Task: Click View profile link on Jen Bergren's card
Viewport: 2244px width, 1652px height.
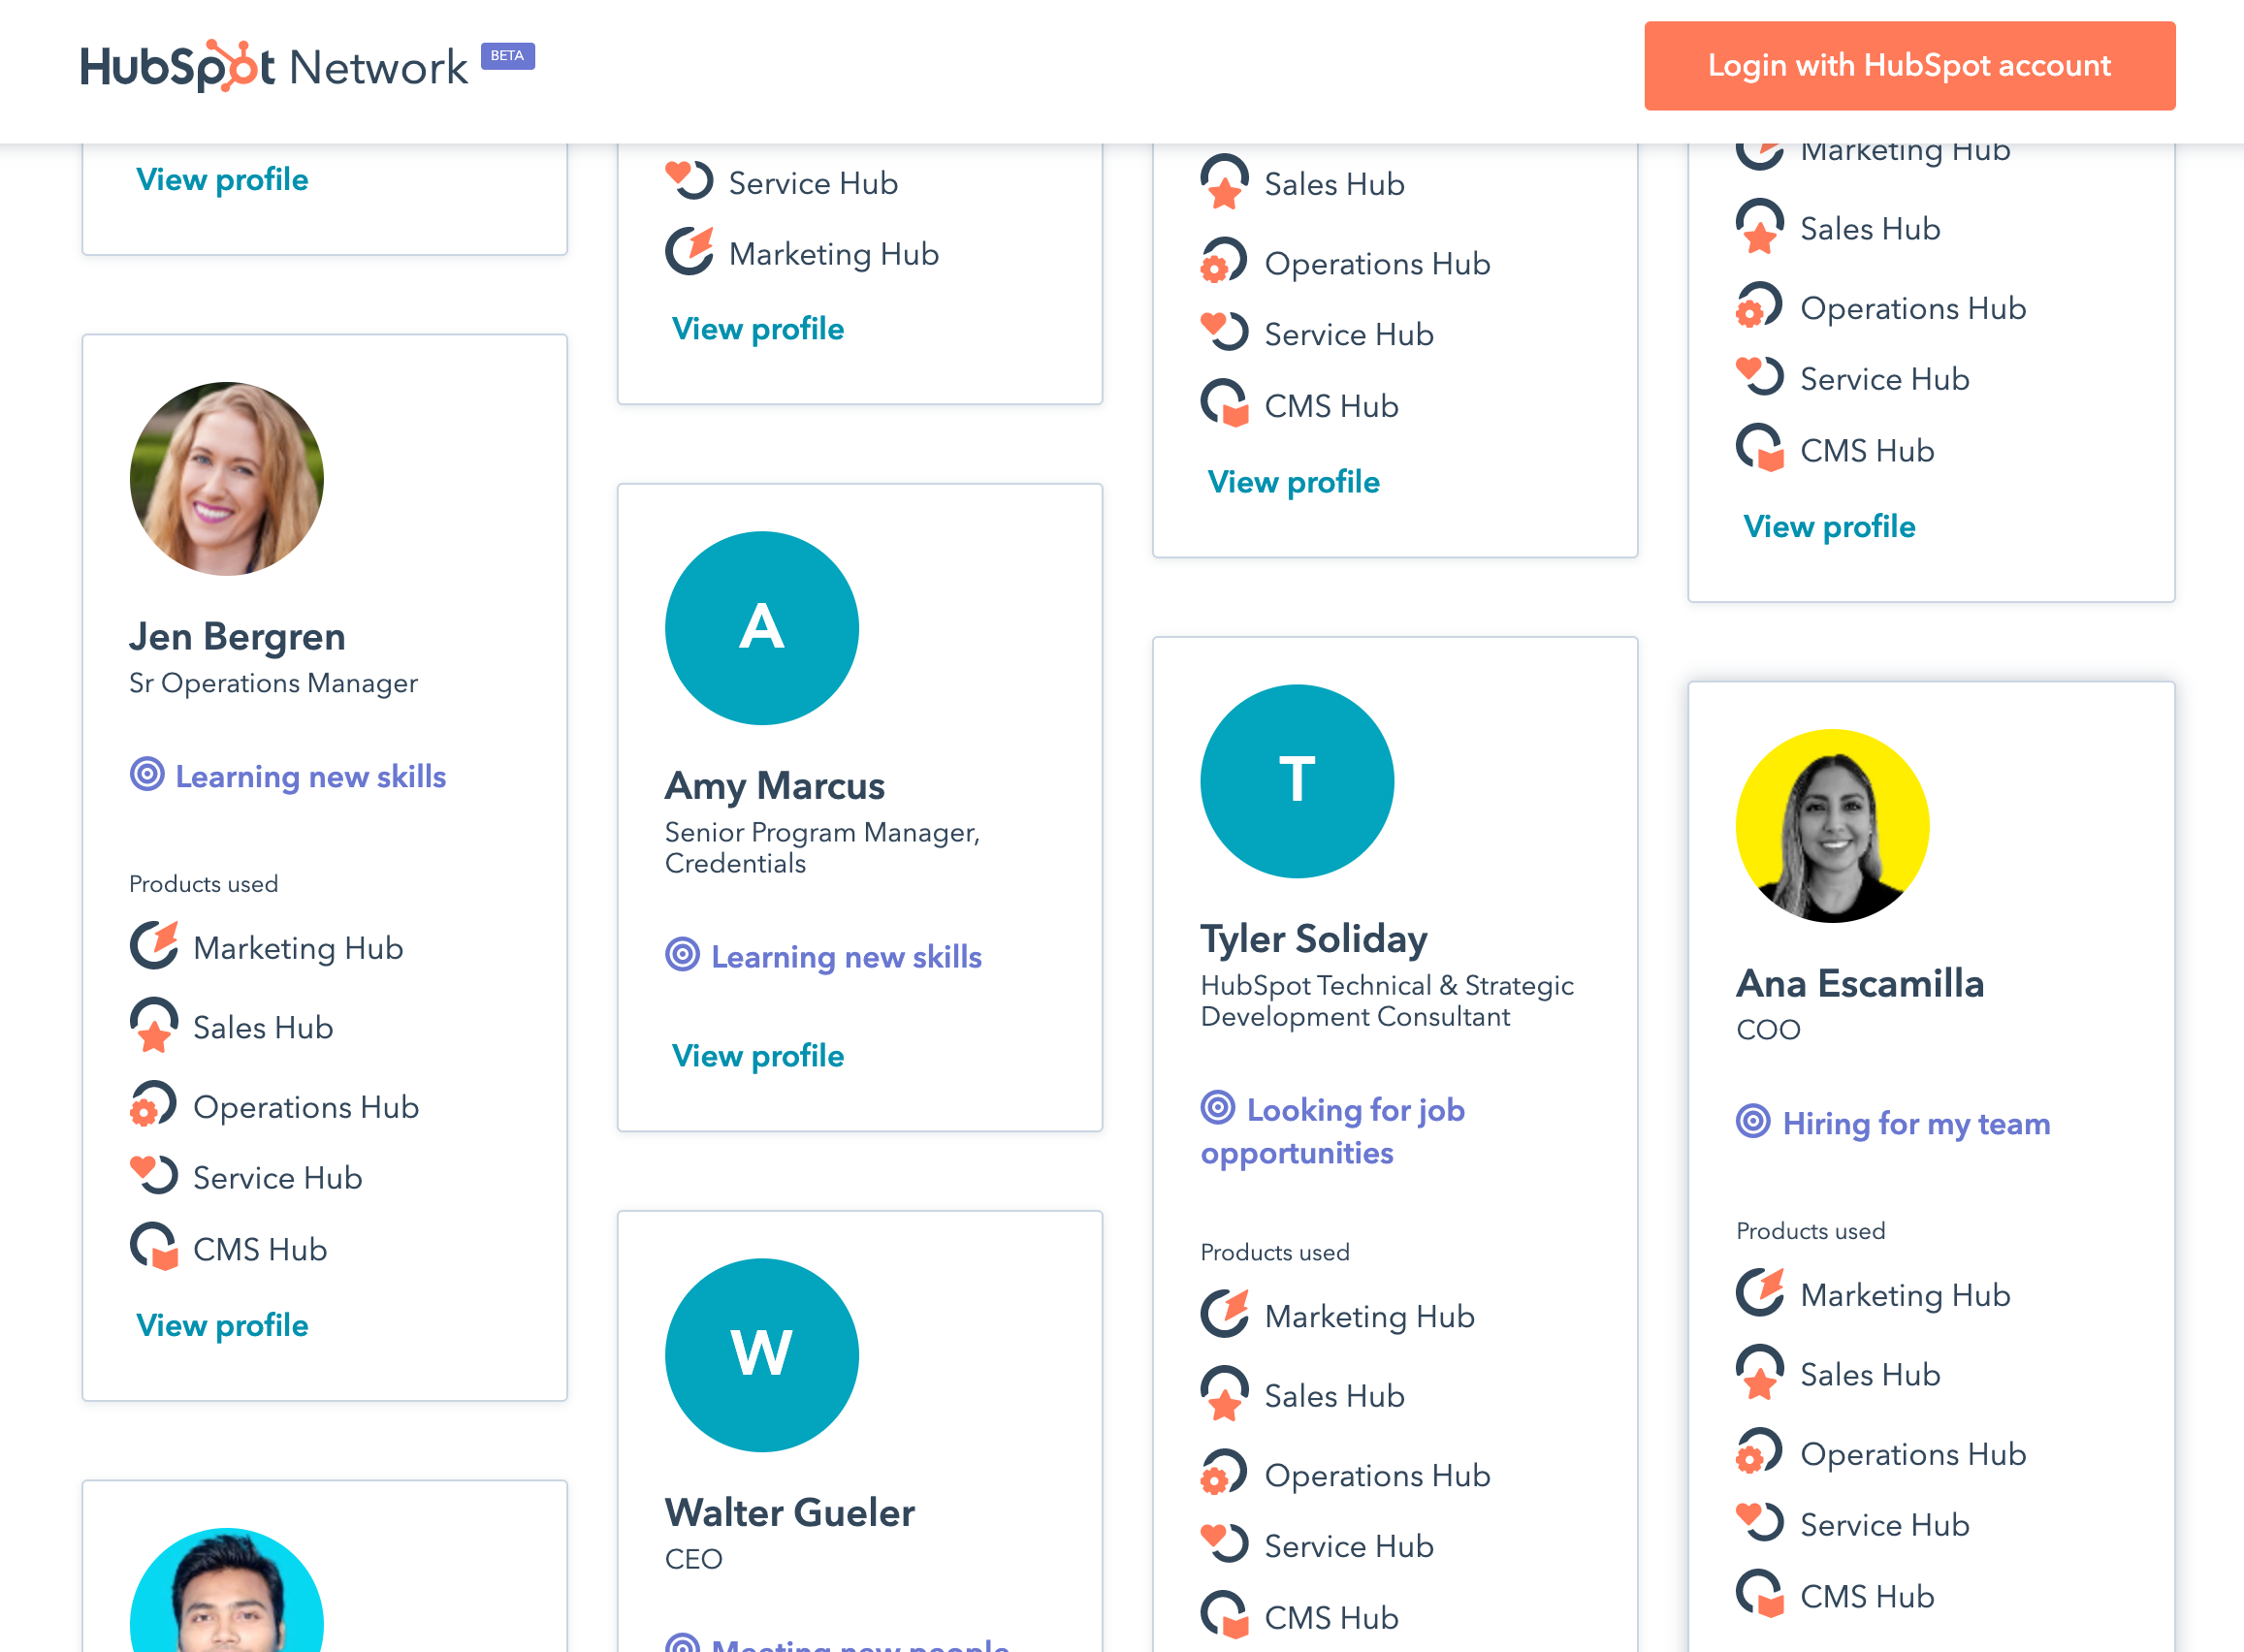Action: coord(223,1326)
